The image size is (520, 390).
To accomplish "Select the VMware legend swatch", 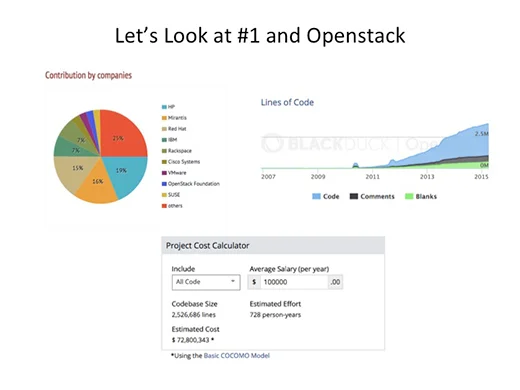I will coord(164,173).
